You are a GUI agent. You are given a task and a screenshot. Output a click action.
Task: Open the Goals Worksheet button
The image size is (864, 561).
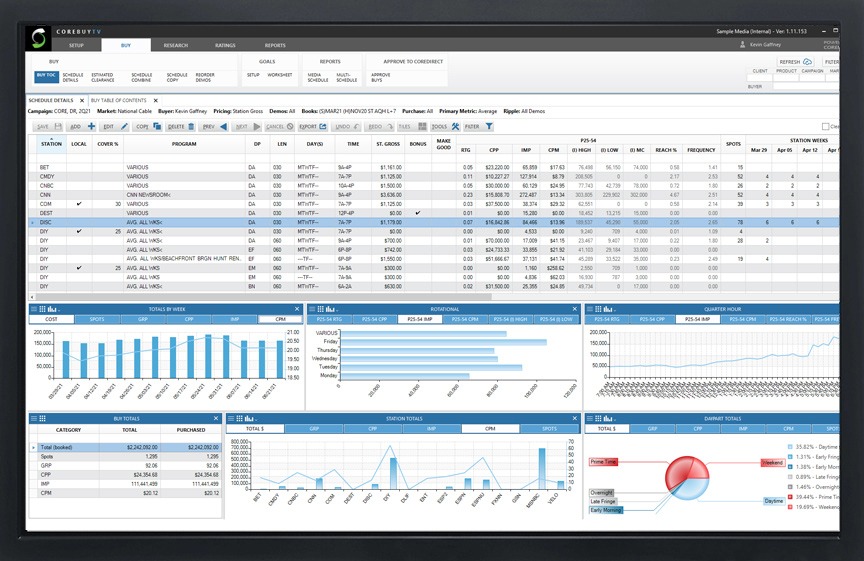coord(280,75)
